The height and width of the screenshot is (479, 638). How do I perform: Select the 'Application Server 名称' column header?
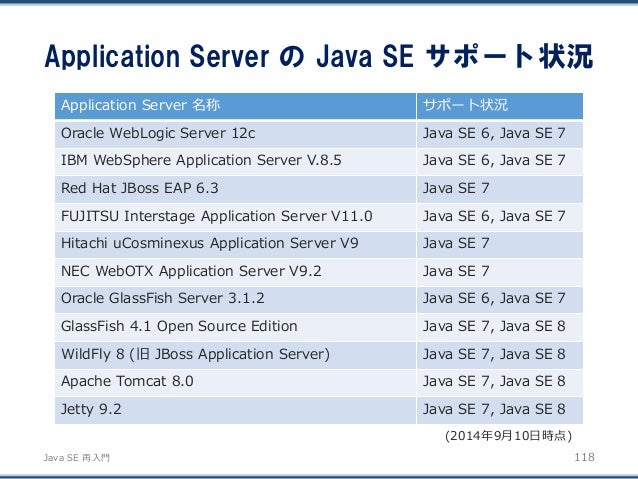tap(236, 106)
